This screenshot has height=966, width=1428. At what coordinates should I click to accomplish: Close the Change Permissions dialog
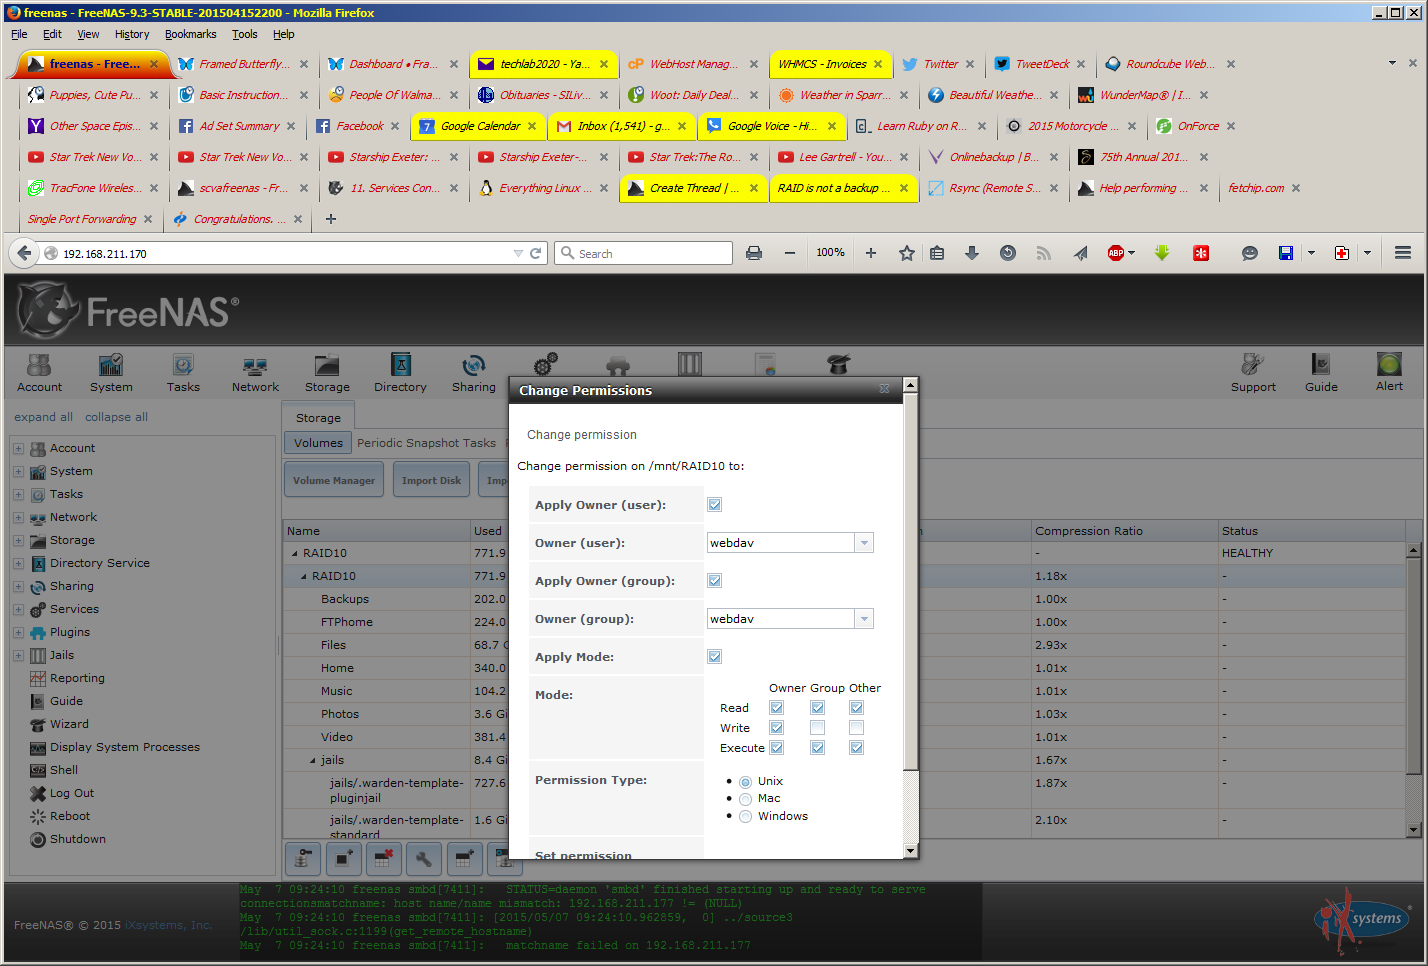point(884,389)
